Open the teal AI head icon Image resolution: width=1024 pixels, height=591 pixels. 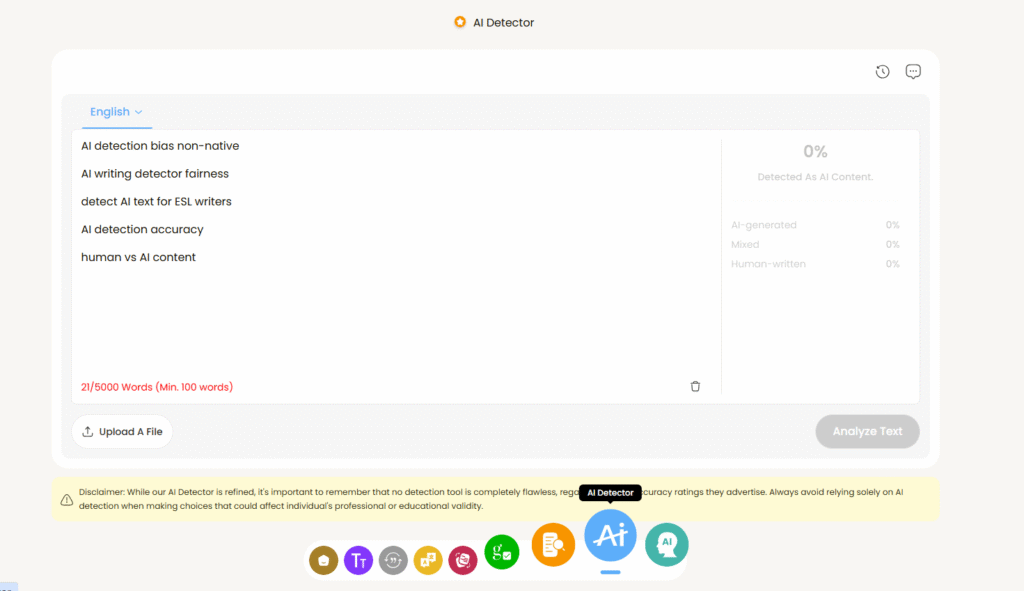pos(667,545)
